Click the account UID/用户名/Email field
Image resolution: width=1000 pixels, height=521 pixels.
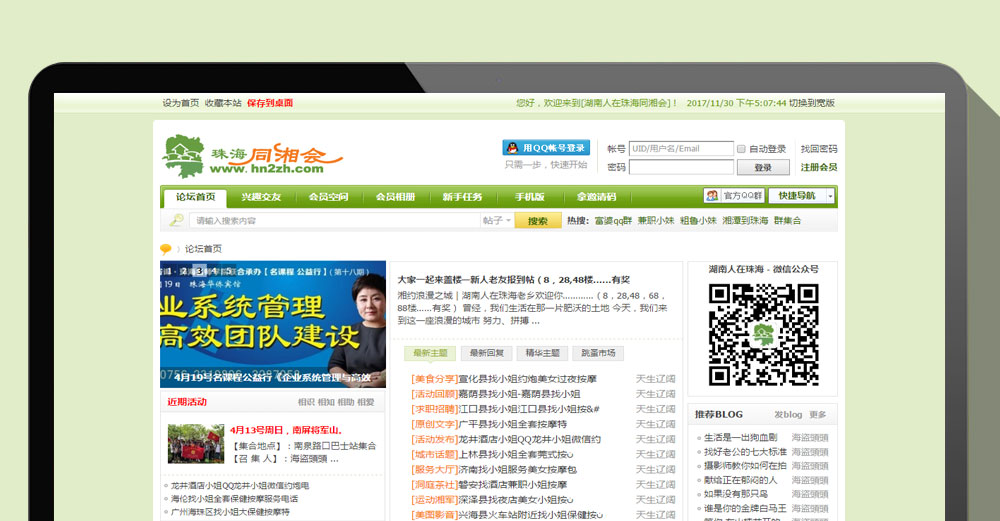681,149
